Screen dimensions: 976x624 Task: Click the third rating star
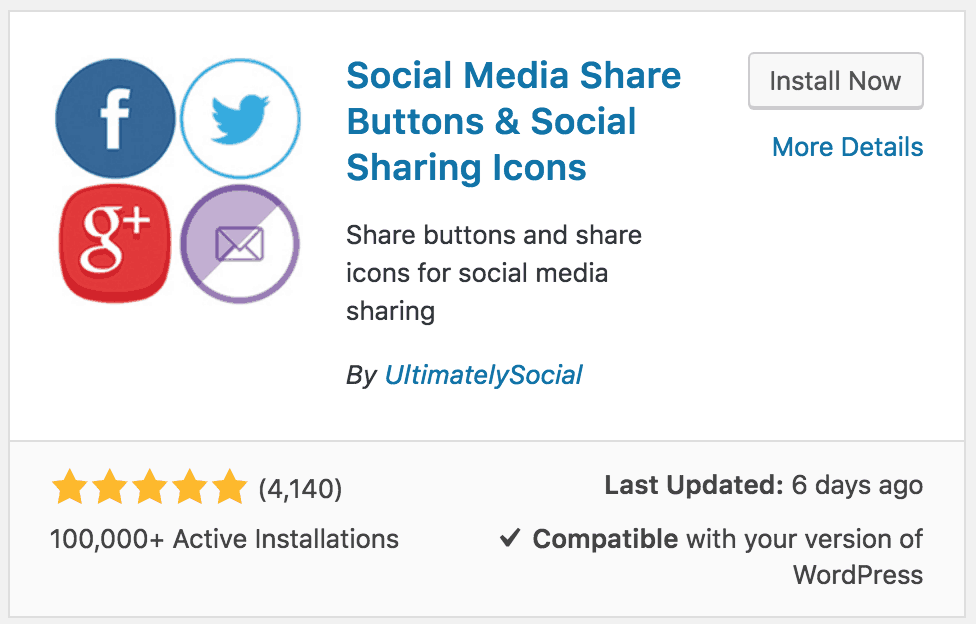pos(150,486)
